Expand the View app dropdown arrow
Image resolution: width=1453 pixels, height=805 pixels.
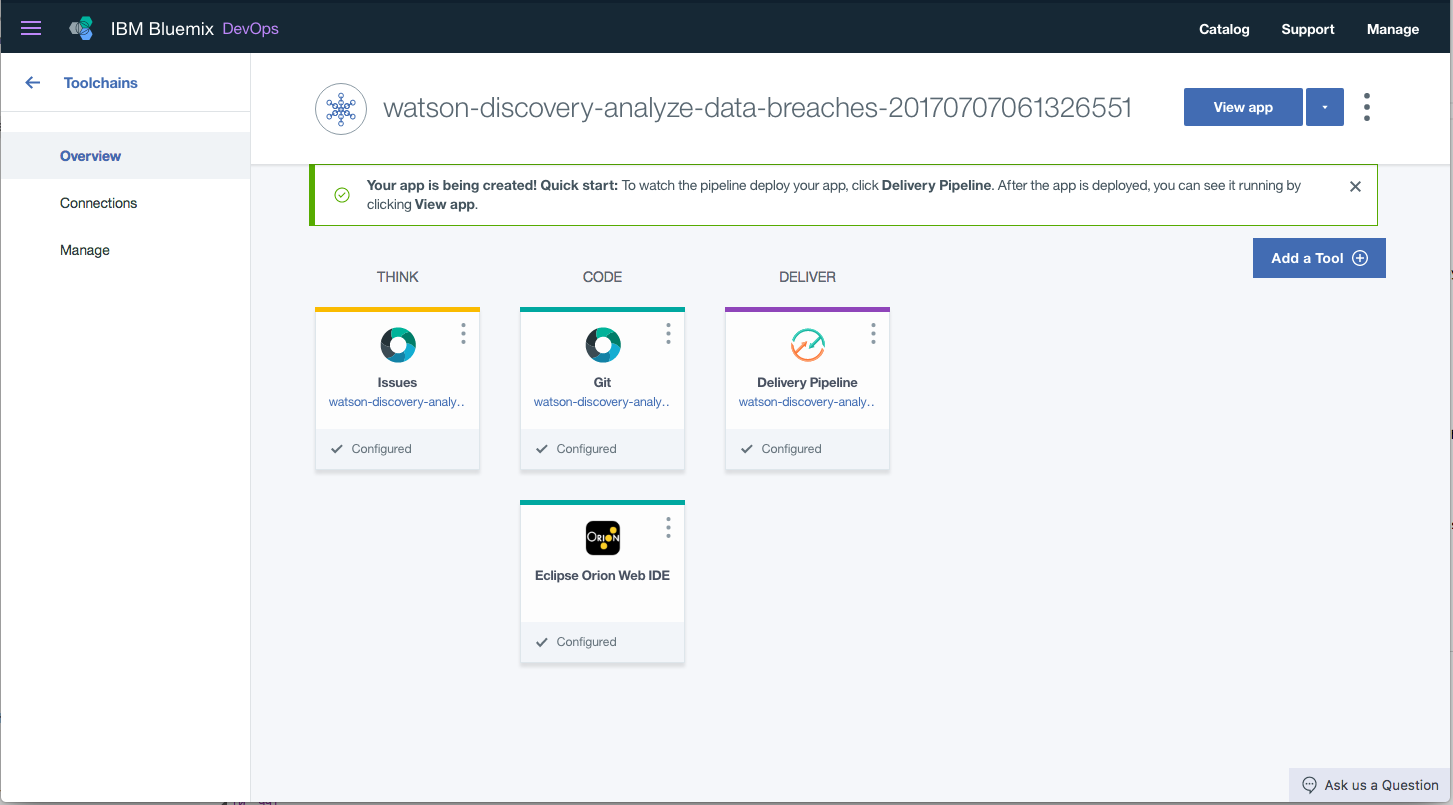pos(1325,107)
